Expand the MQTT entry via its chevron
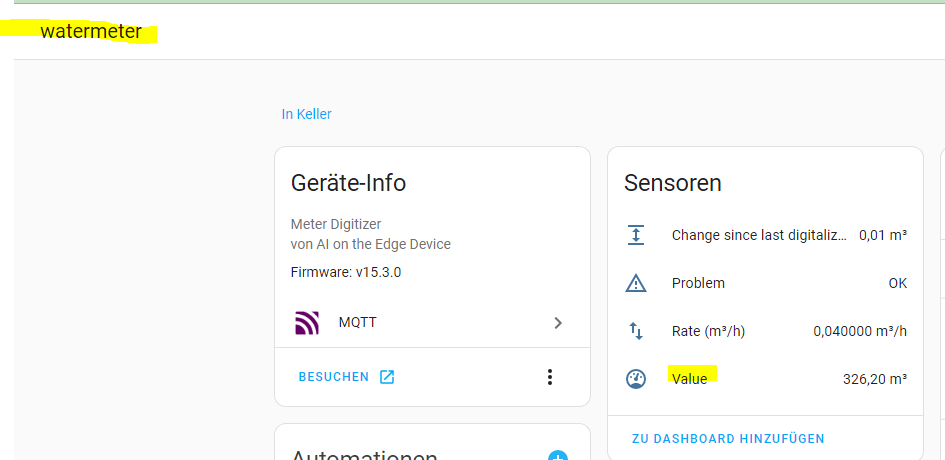Image resolution: width=945 pixels, height=460 pixels. 558,322
